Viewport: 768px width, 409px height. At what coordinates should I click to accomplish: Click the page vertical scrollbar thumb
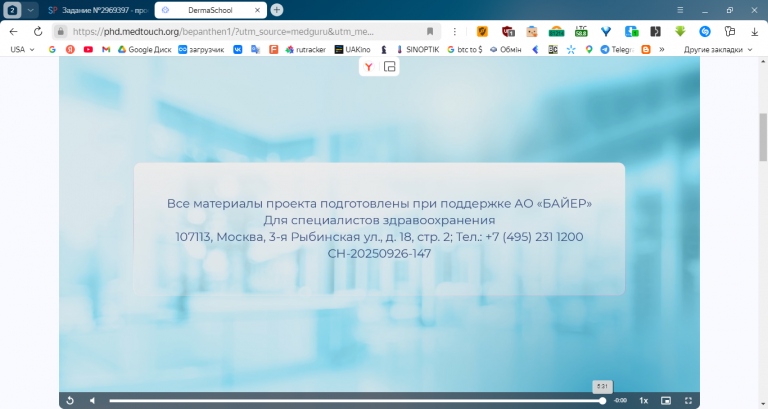[x=763, y=137]
